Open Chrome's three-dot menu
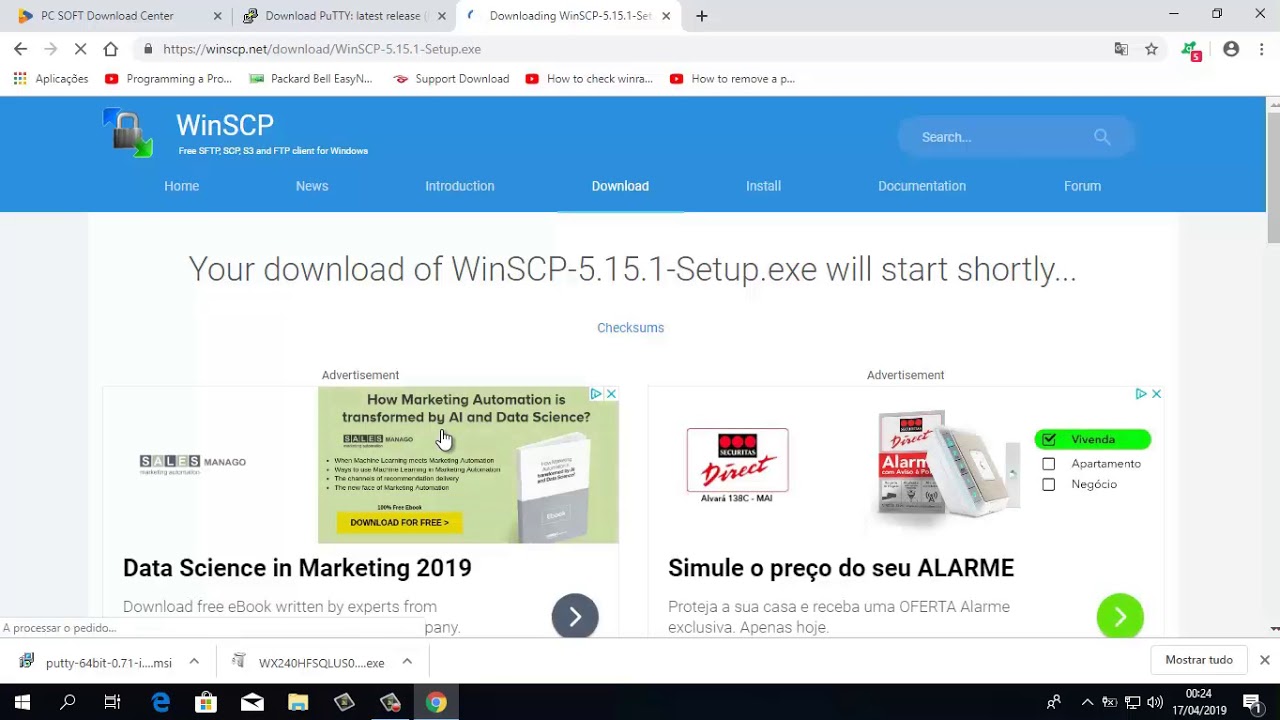Image resolution: width=1280 pixels, height=720 pixels. coord(1261,49)
